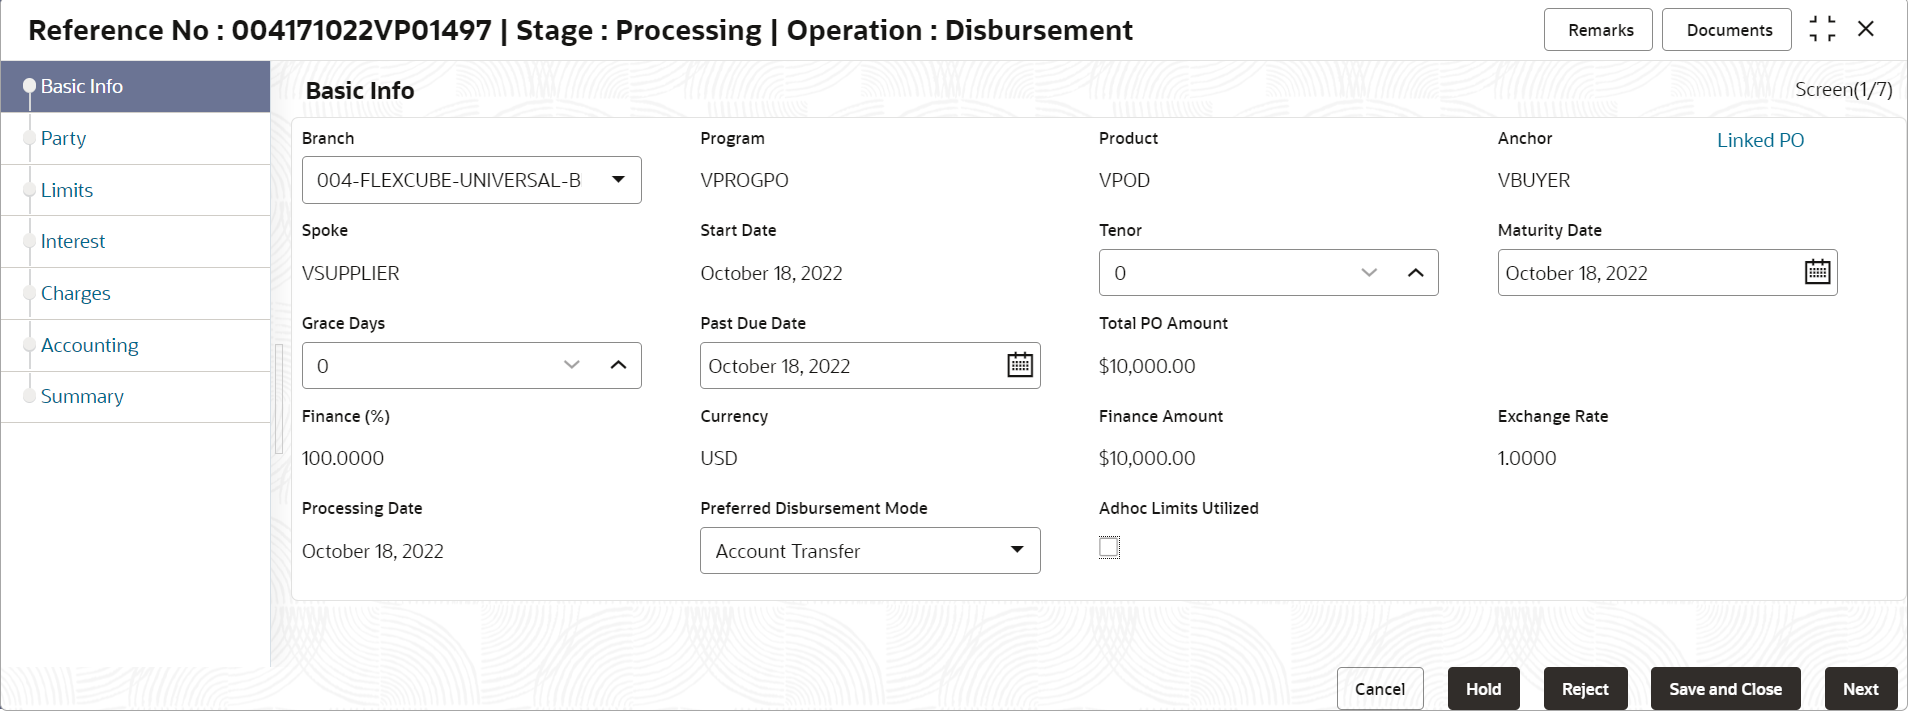Proceed with the Next button
Image resolution: width=1908 pixels, height=711 pixels.
1860,689
